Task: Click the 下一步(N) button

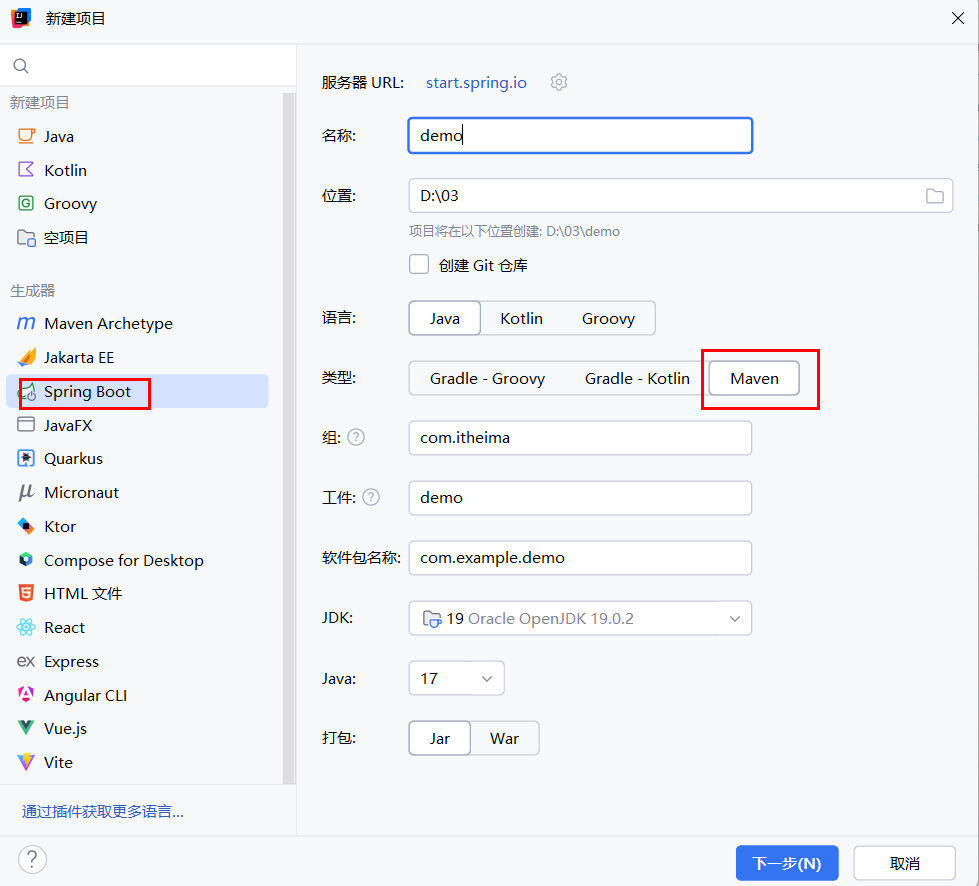Action: 787,863
